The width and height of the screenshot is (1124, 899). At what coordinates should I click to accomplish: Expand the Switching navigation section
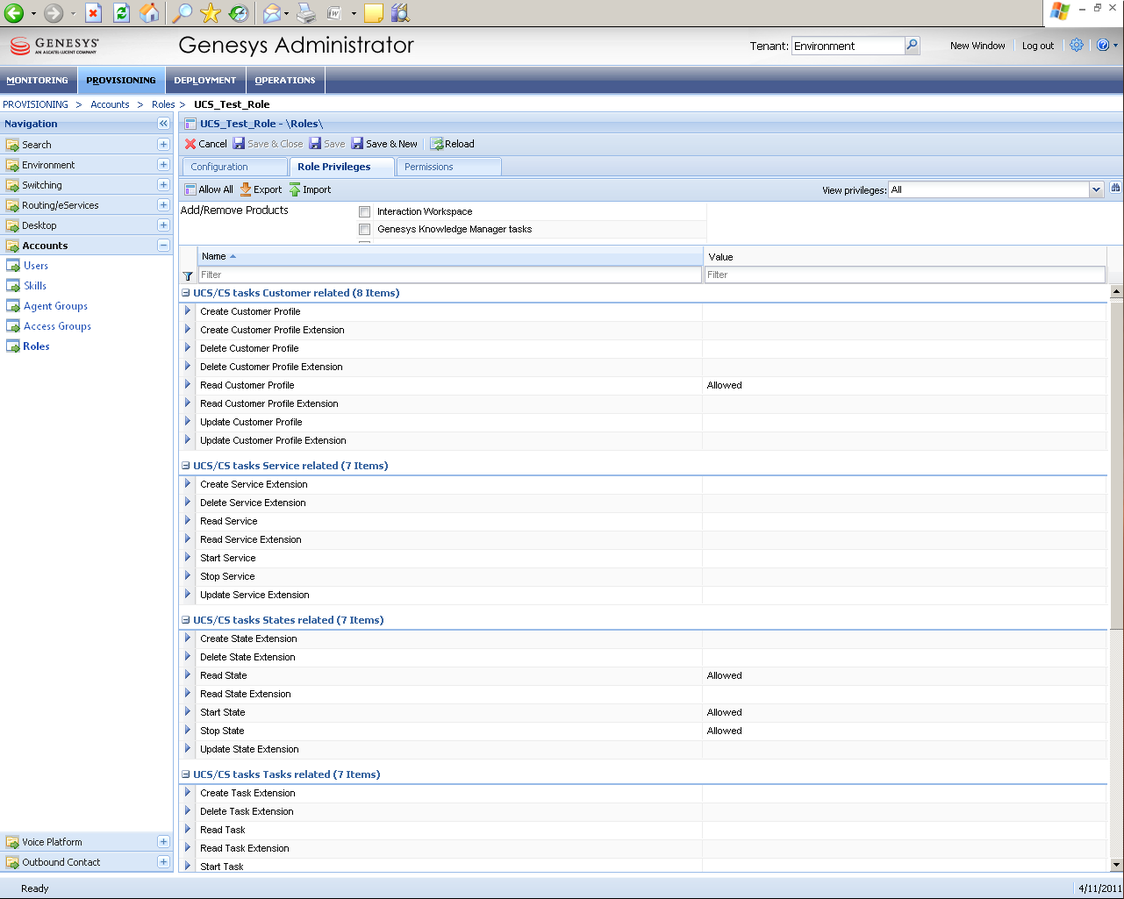click(x=163, y=184)
